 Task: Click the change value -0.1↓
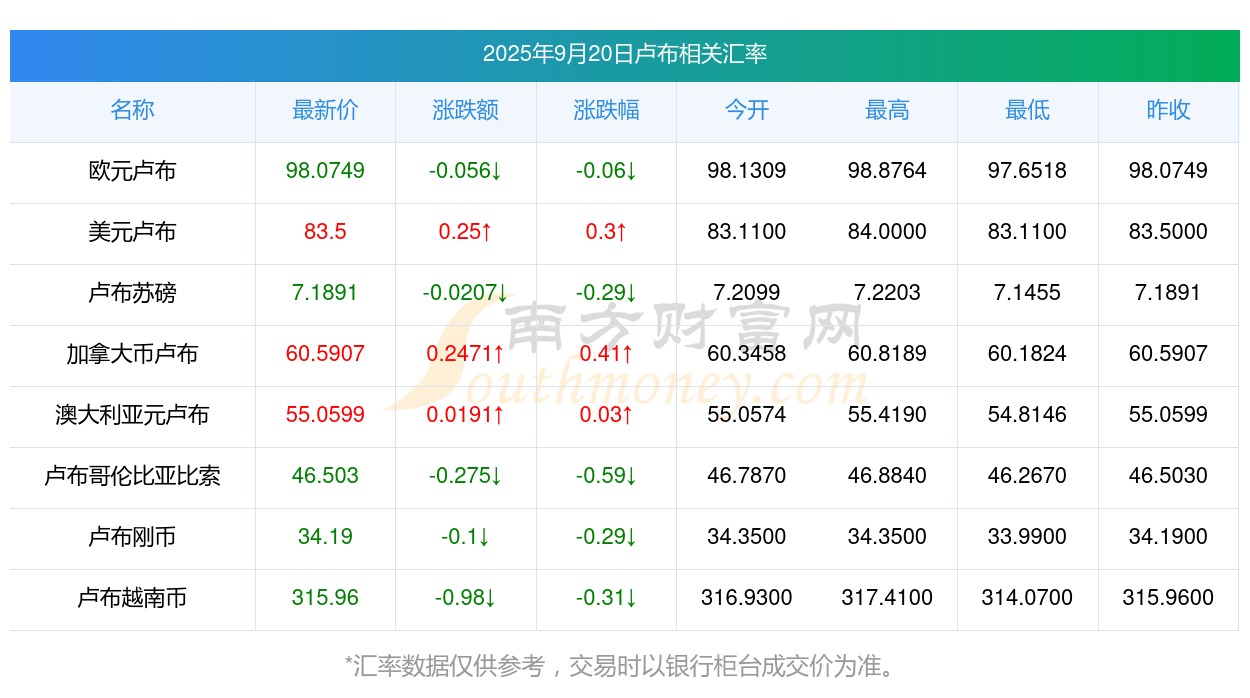tap(465, 537)
